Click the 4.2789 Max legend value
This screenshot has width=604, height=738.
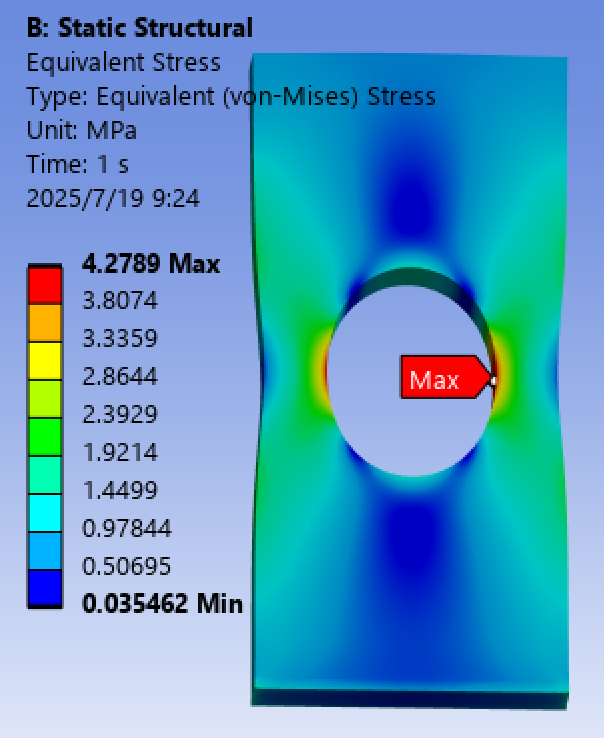[x=151, y=263]
